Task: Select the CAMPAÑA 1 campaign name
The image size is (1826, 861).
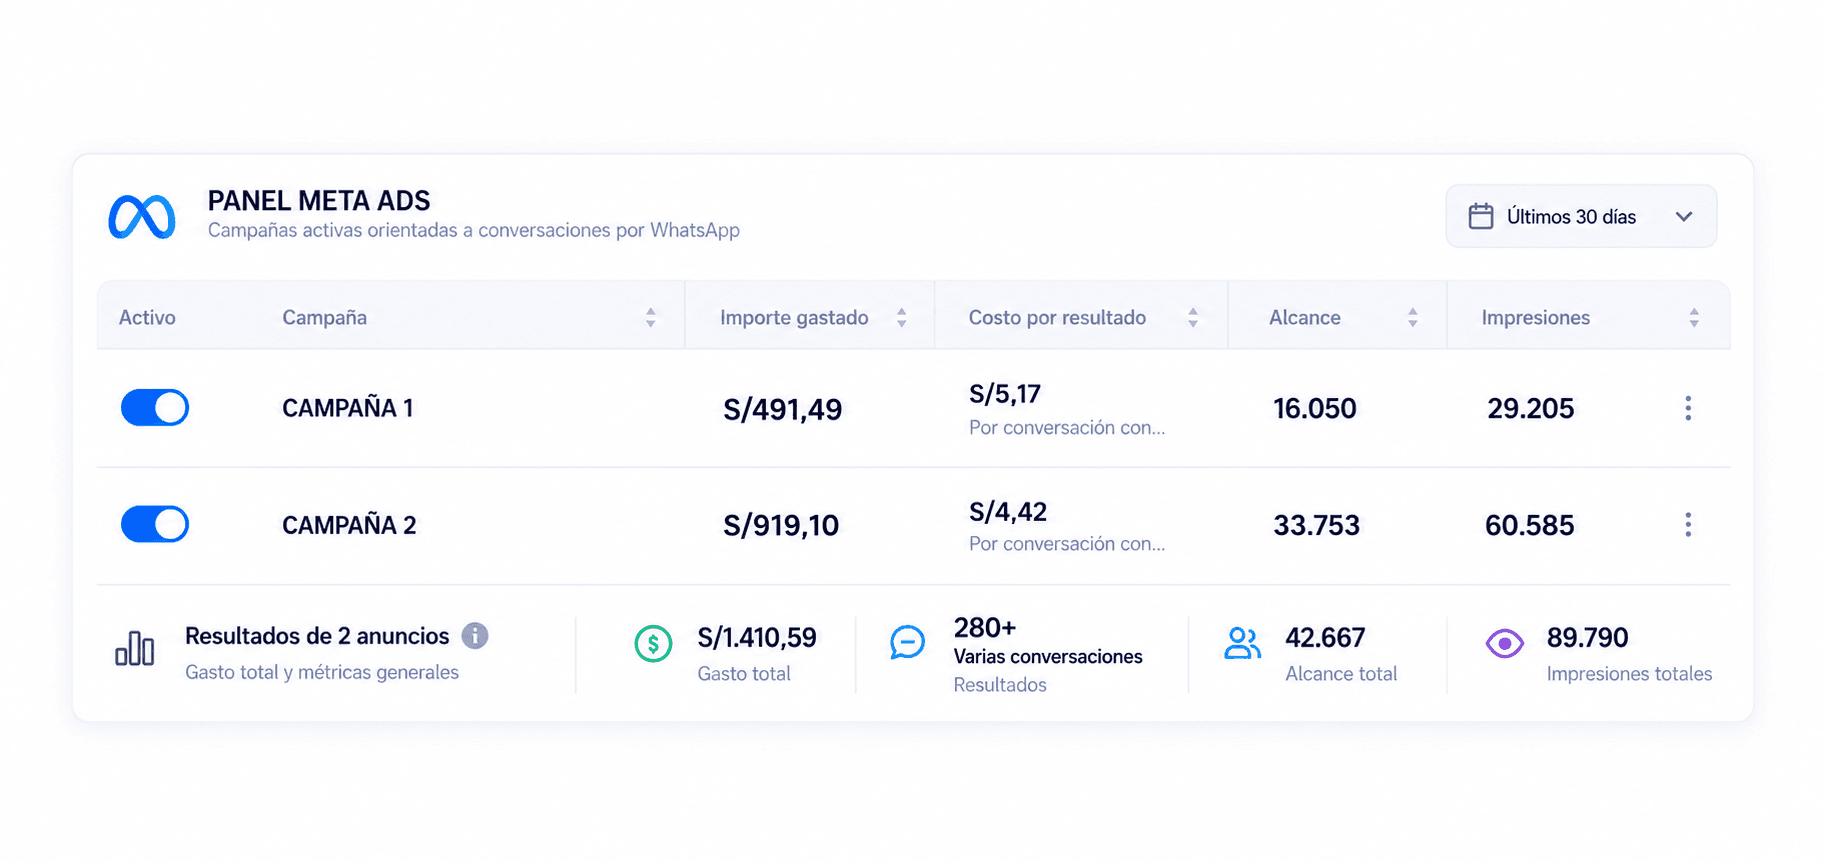Action: 348,408
